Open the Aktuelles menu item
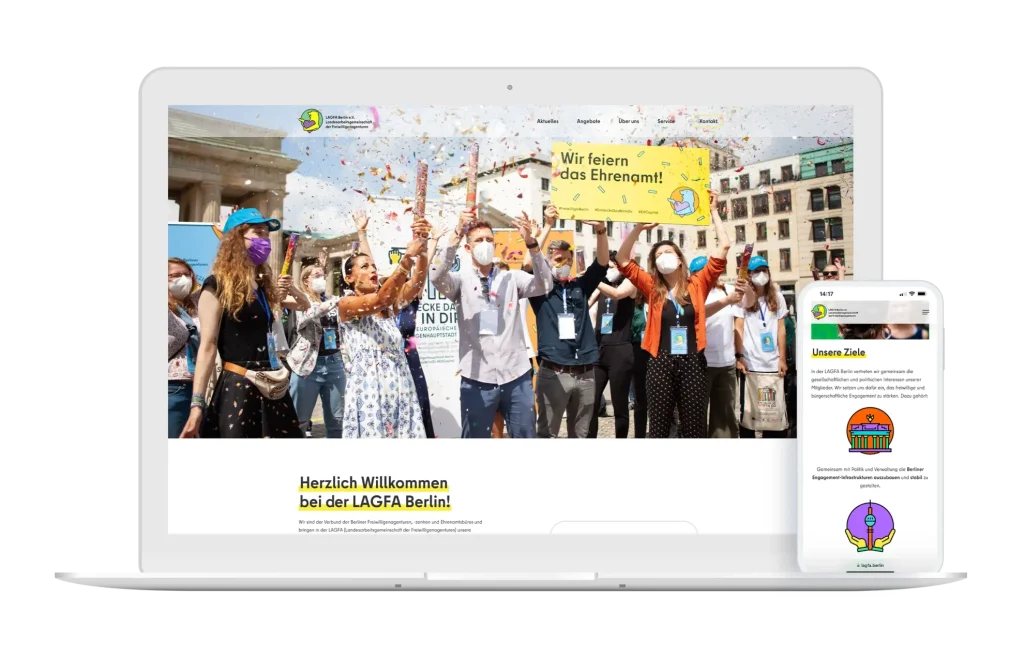The width and height of the screenshot is (1024, 657). 547,121
